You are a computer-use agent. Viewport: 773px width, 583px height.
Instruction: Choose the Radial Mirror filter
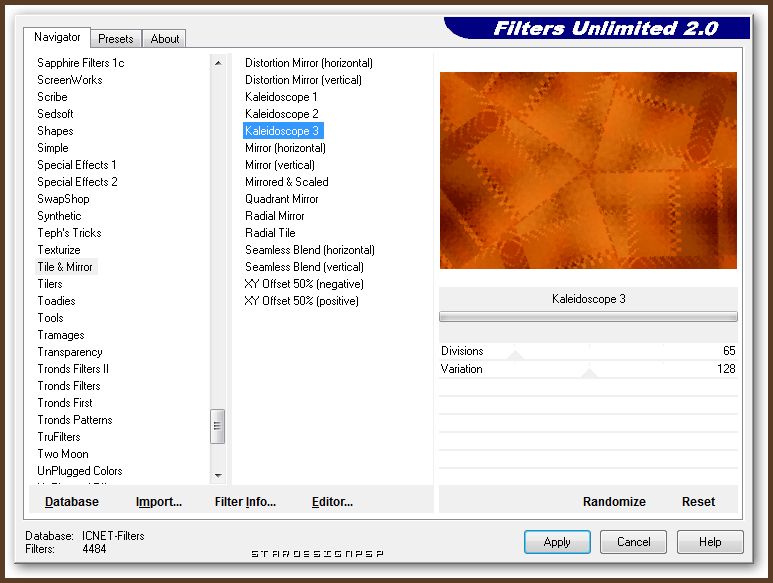(x=275, y=216)
